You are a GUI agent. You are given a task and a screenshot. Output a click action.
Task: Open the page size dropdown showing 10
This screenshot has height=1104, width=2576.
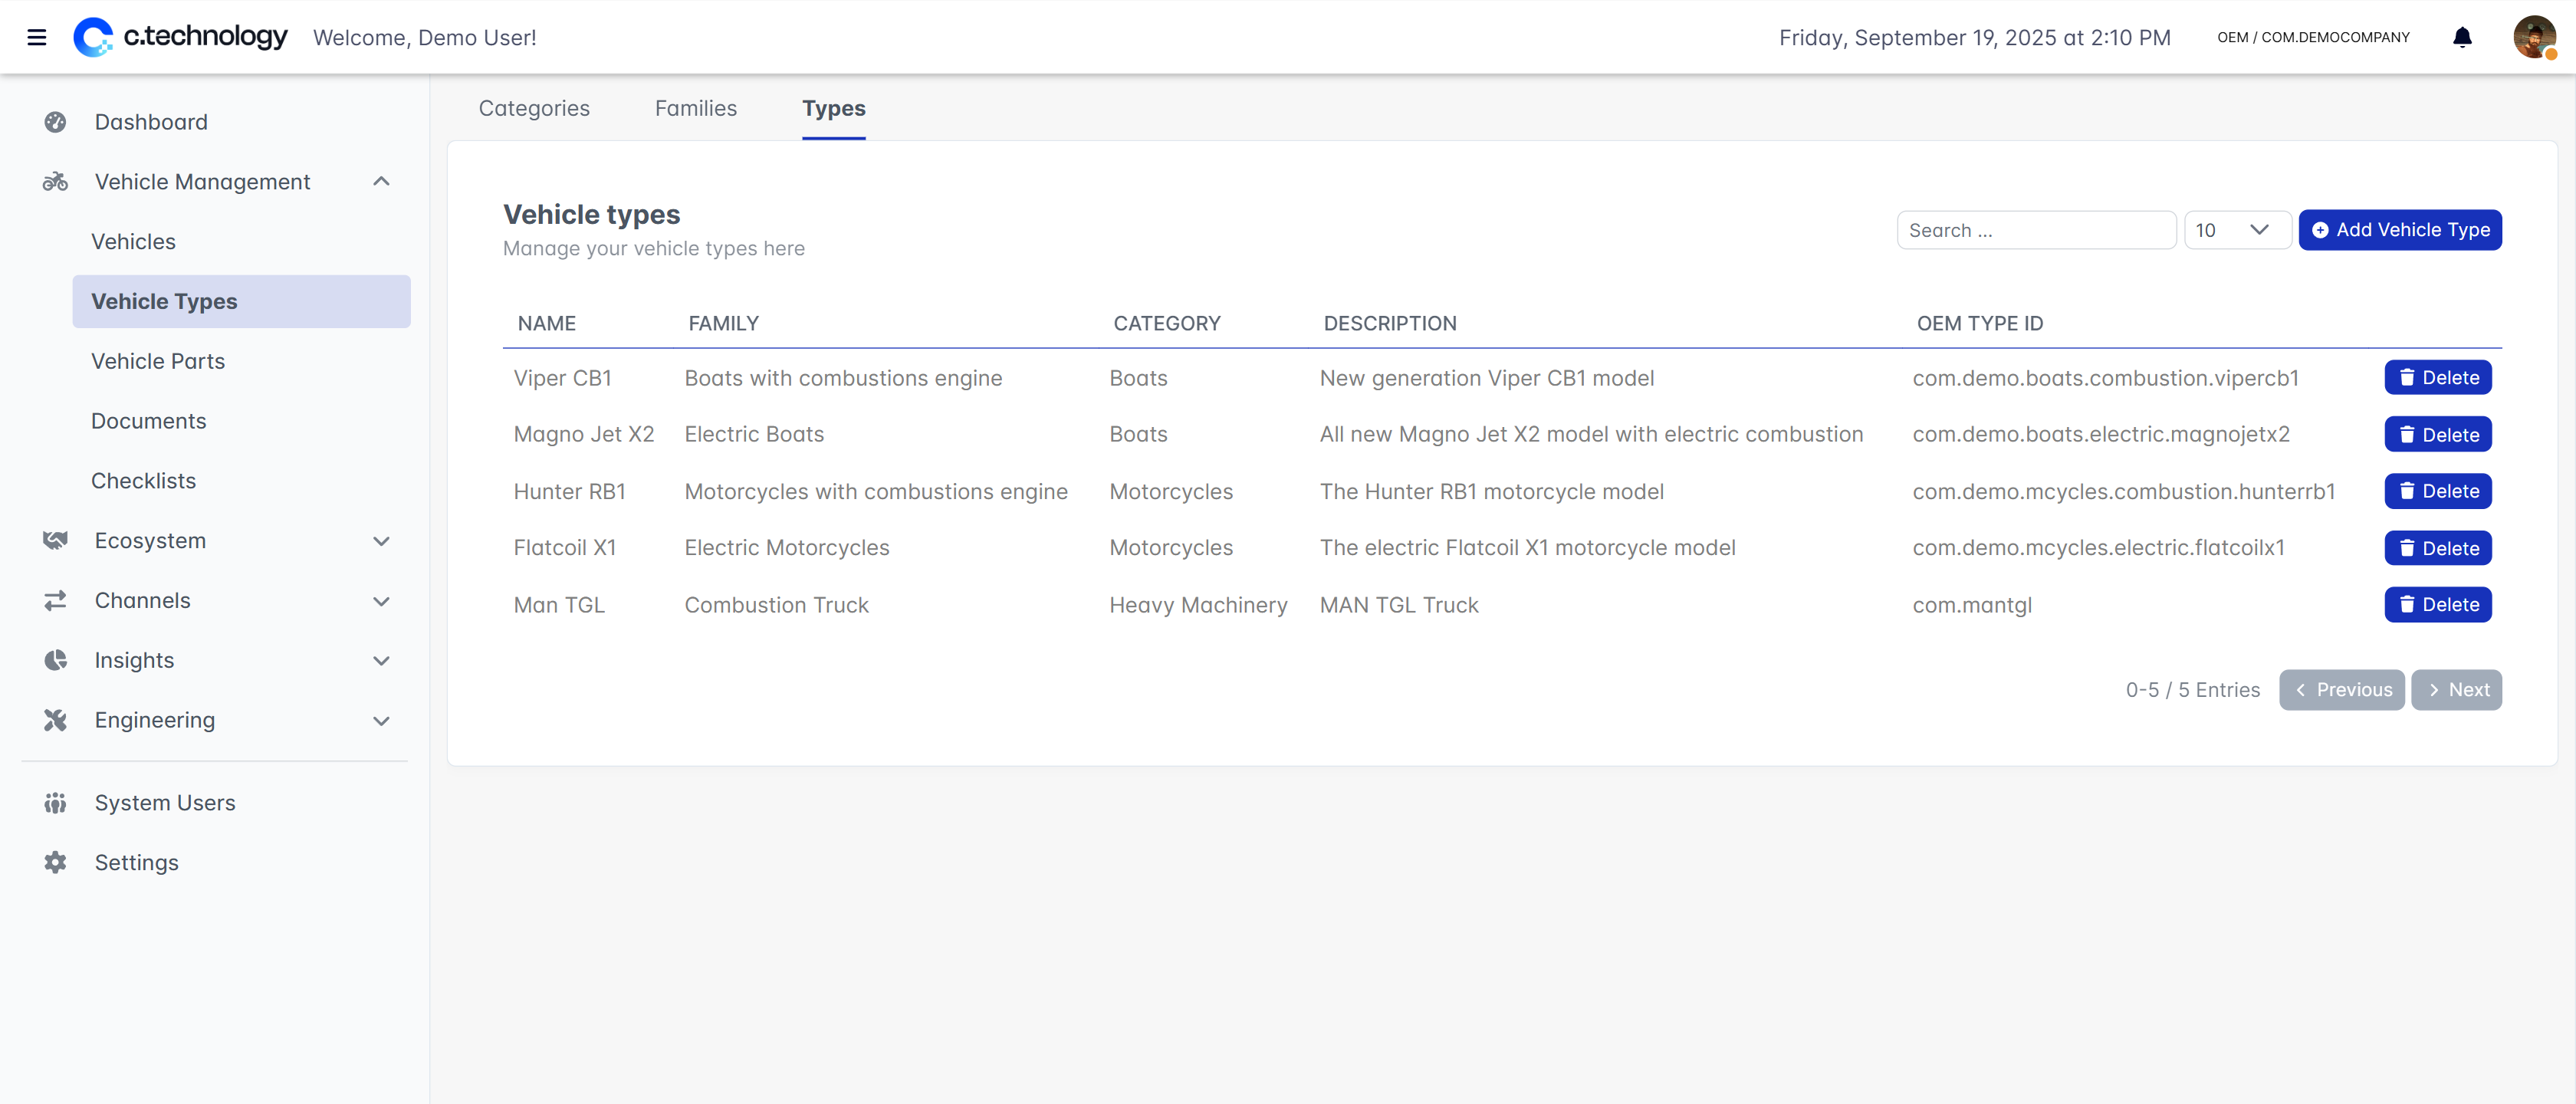(2236, 230)
